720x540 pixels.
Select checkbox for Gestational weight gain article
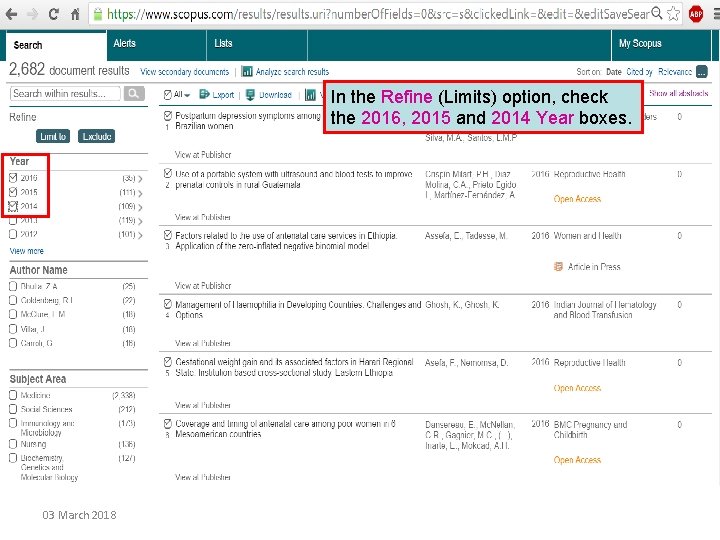coord(168,362)
